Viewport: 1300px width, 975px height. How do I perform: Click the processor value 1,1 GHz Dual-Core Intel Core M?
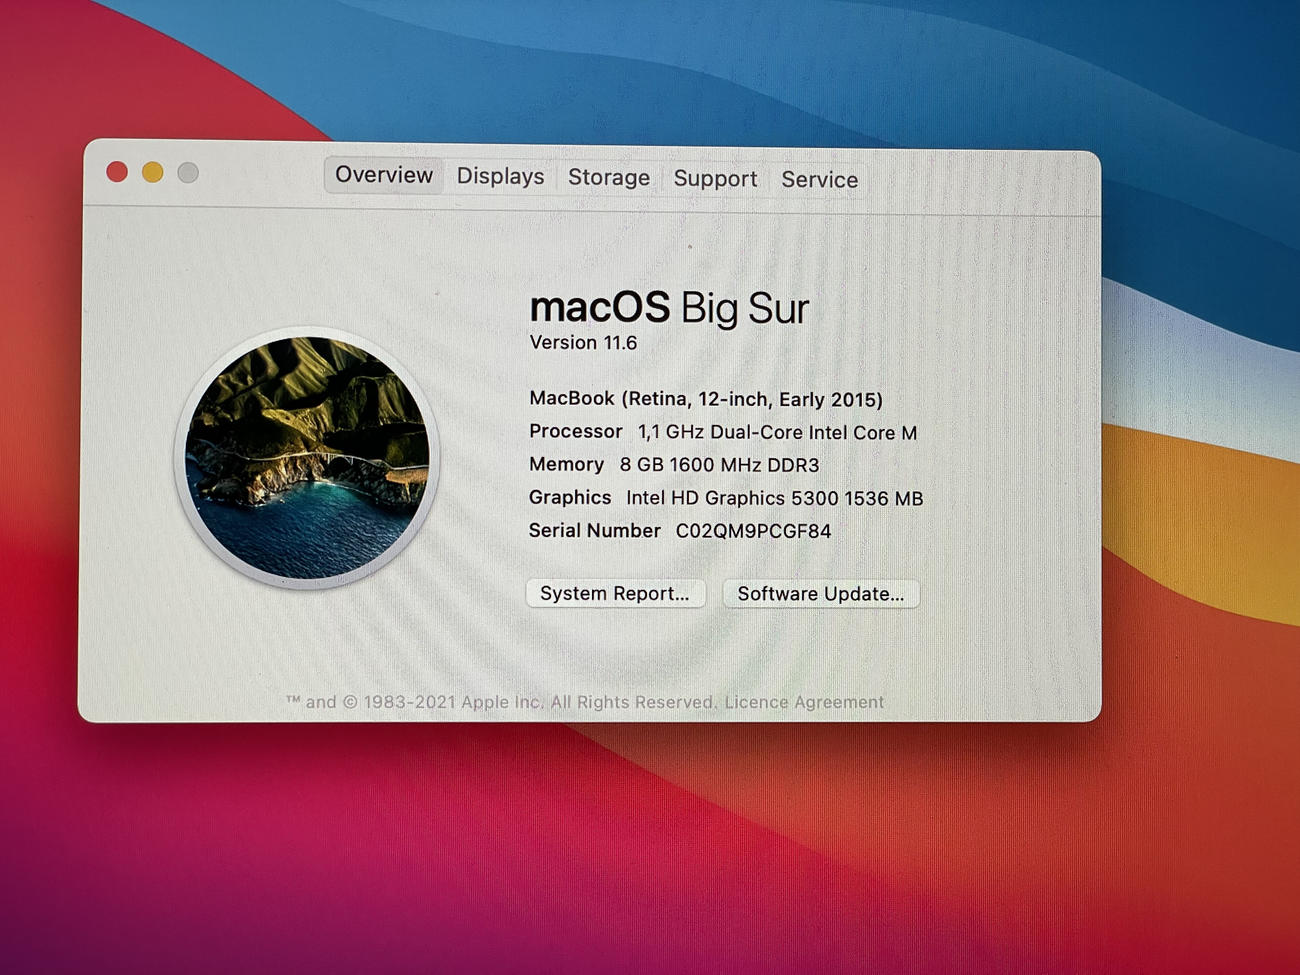[777, 432]
